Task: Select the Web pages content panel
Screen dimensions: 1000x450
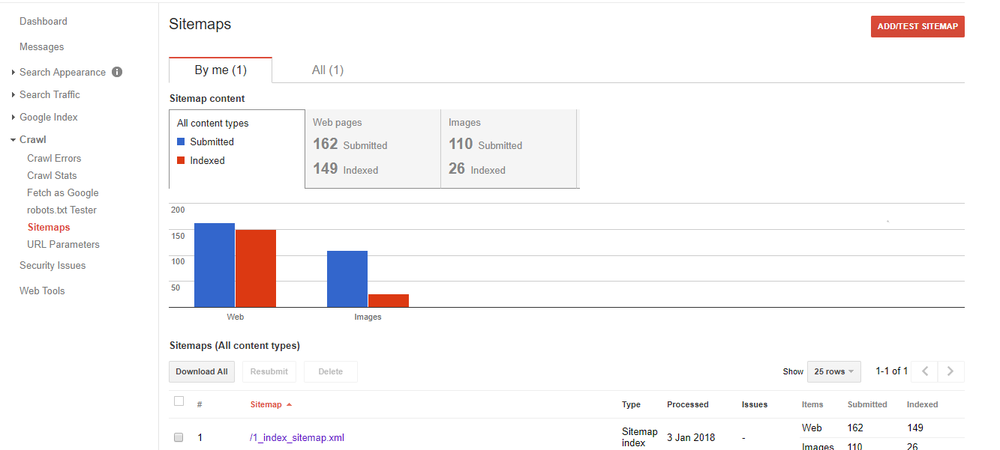Action: coord(373,149)
